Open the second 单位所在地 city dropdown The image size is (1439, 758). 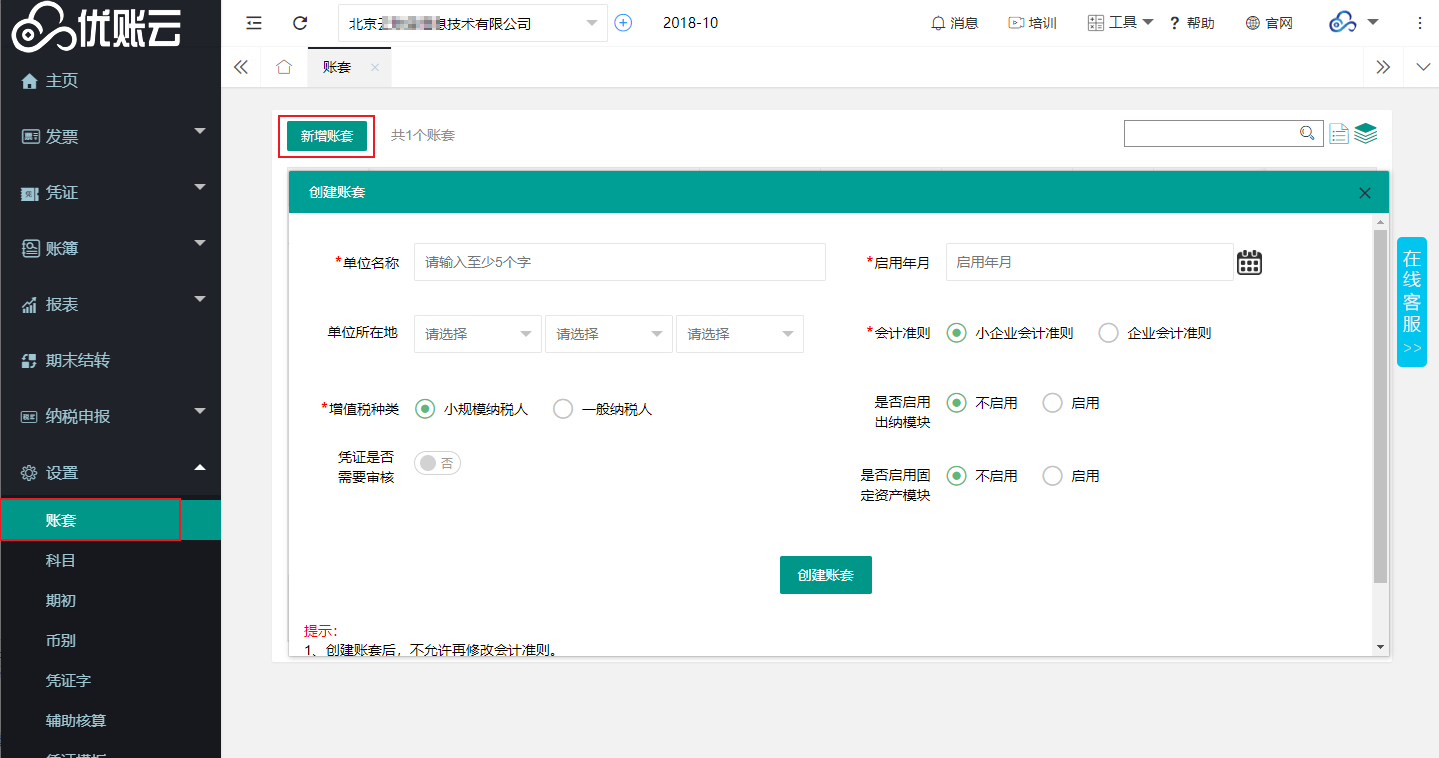tap(609, 334)
